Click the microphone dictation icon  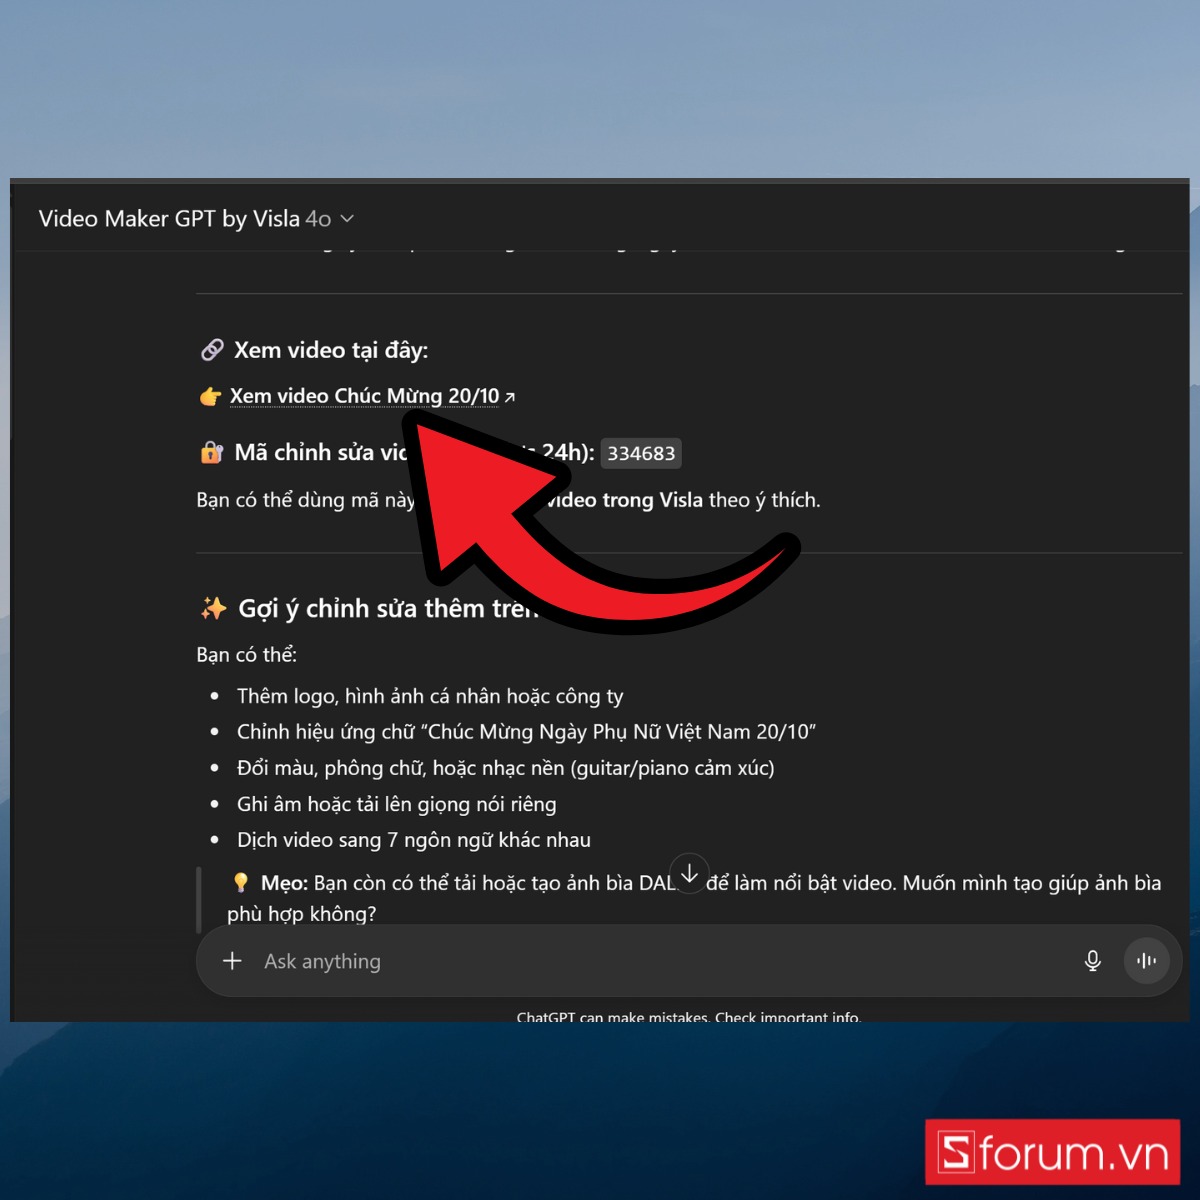click(x=1093, y=961)
